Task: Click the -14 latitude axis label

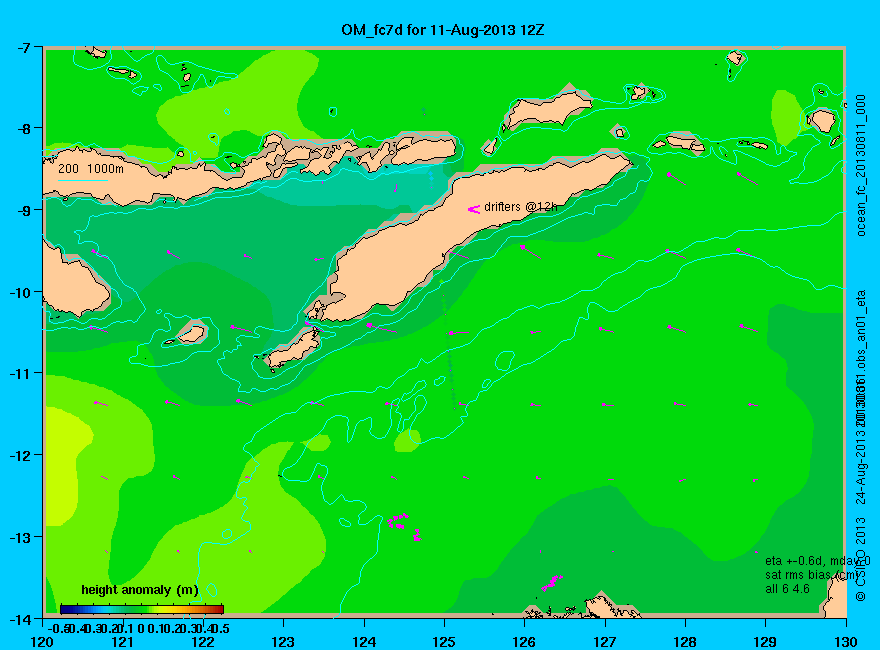Action: [x=20, y=619]
